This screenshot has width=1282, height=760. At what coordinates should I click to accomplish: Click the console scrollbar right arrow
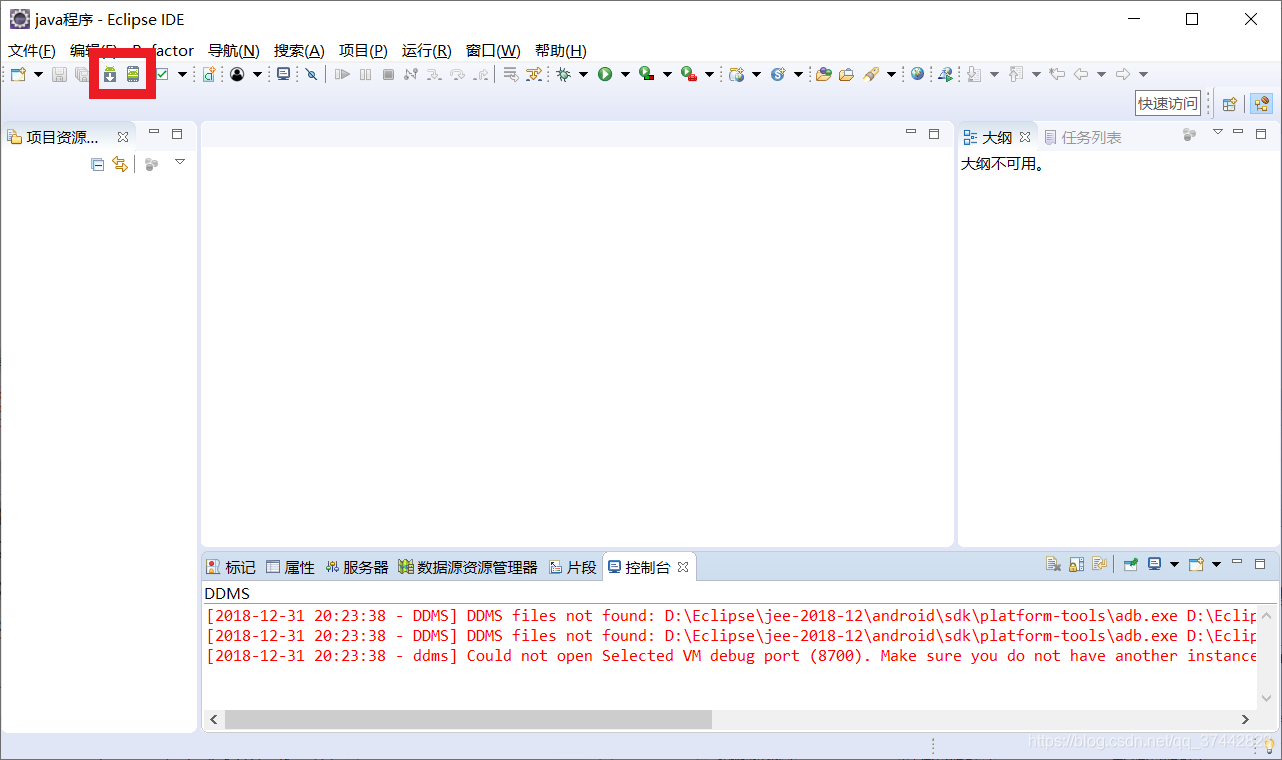(1246, 719)
